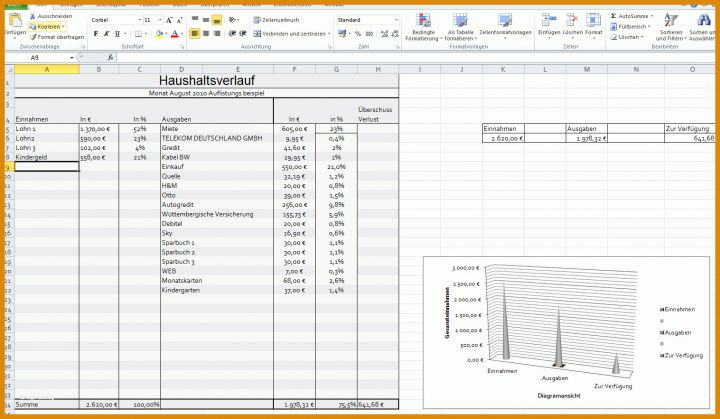Open Sortieren und Filtern

(671, 27)
